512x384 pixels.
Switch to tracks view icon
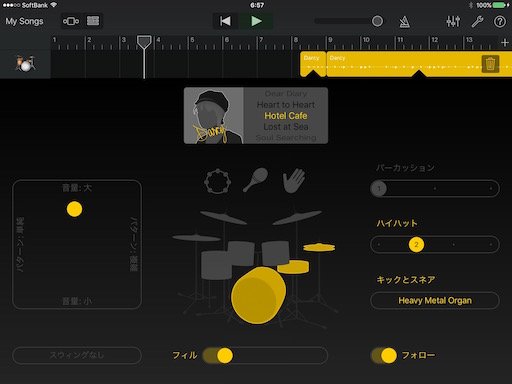coord(93,21)
